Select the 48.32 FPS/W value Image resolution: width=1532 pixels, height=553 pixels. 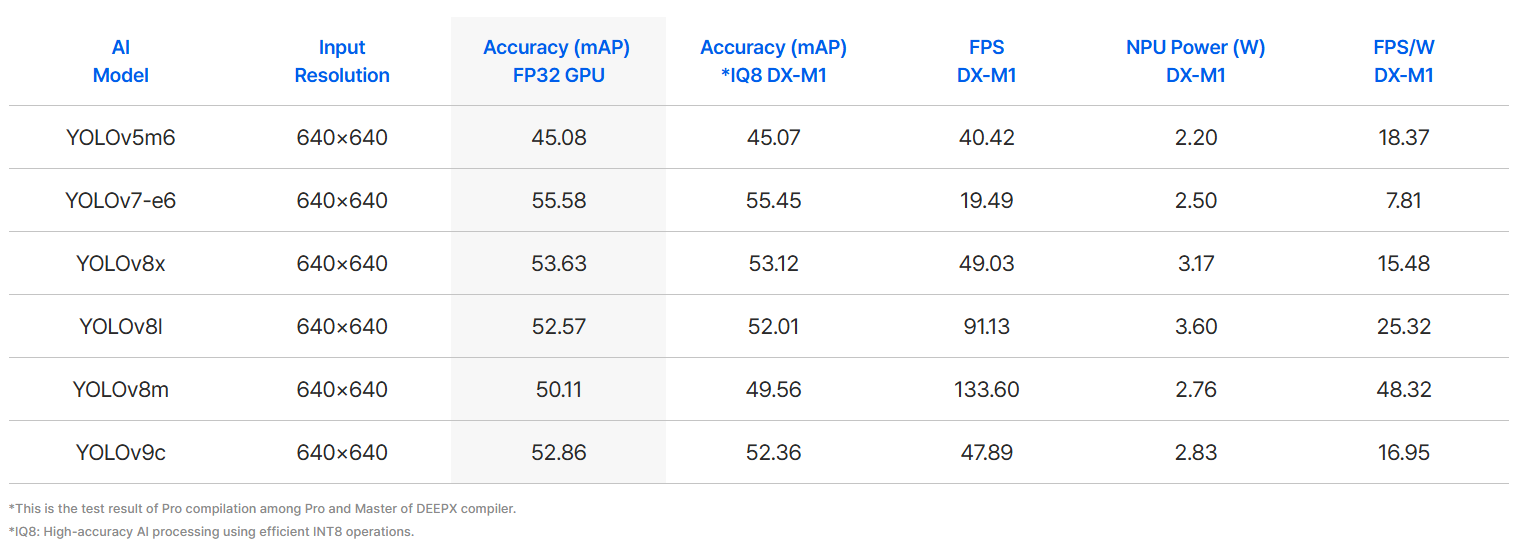click(x=1403, y=389)
